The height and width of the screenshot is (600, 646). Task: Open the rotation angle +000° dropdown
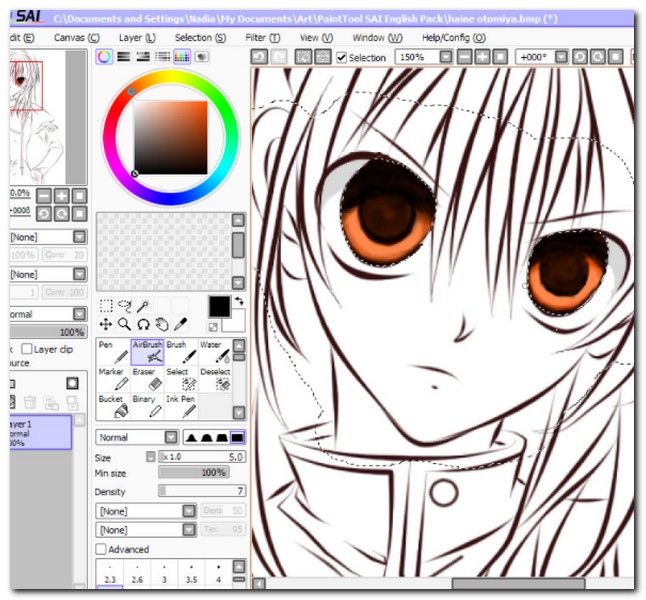pos(562,58)
